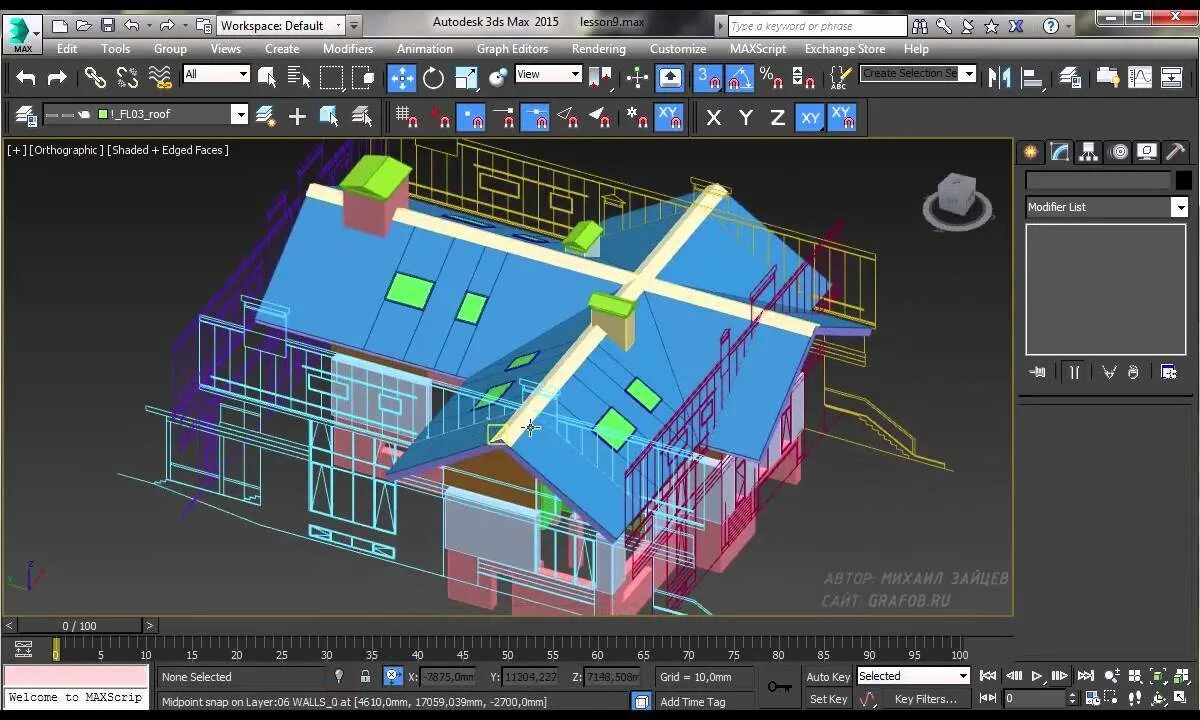The height and width of the screenshot is (720, 1200).
Task: Open the Help question mark dropdown arrow
Action: [1069, 25]
